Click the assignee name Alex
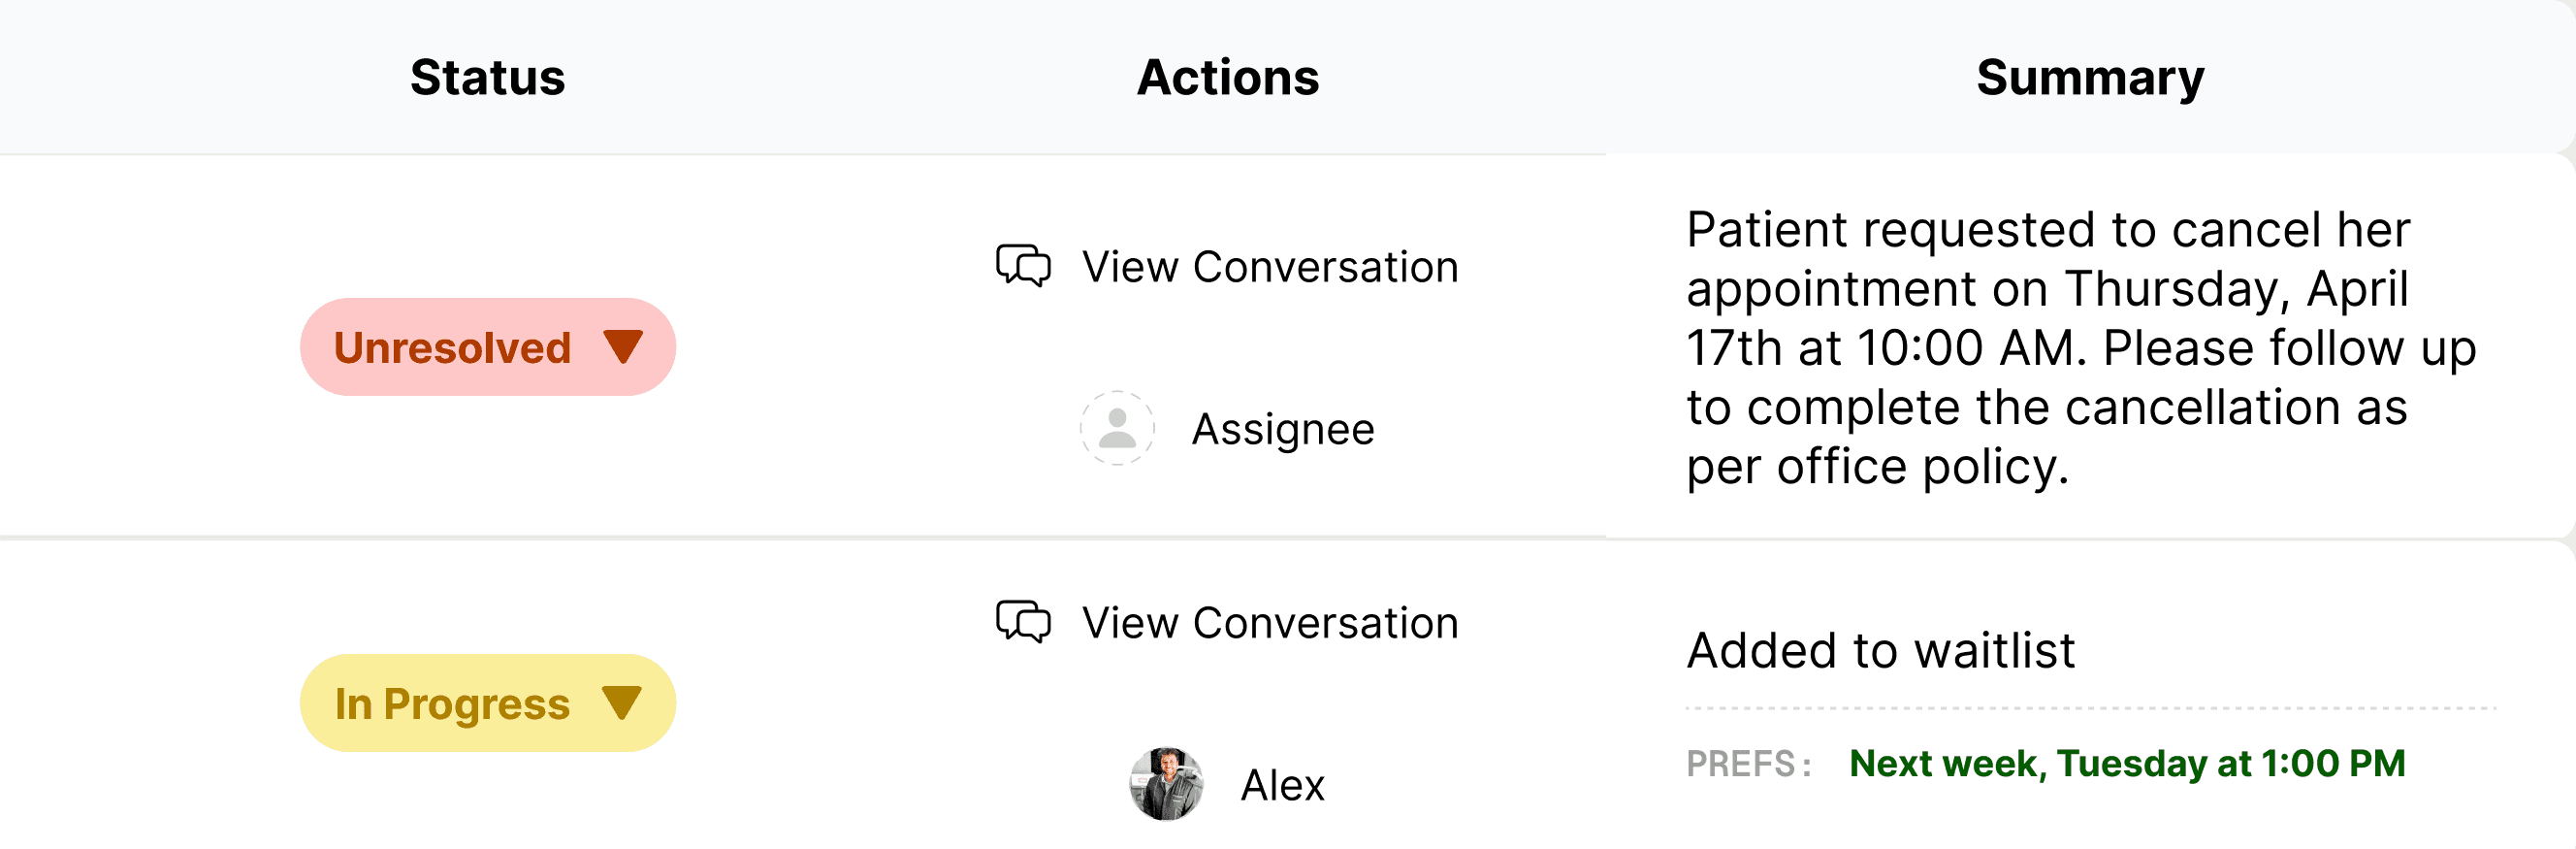 click(x=1282, y=785)
